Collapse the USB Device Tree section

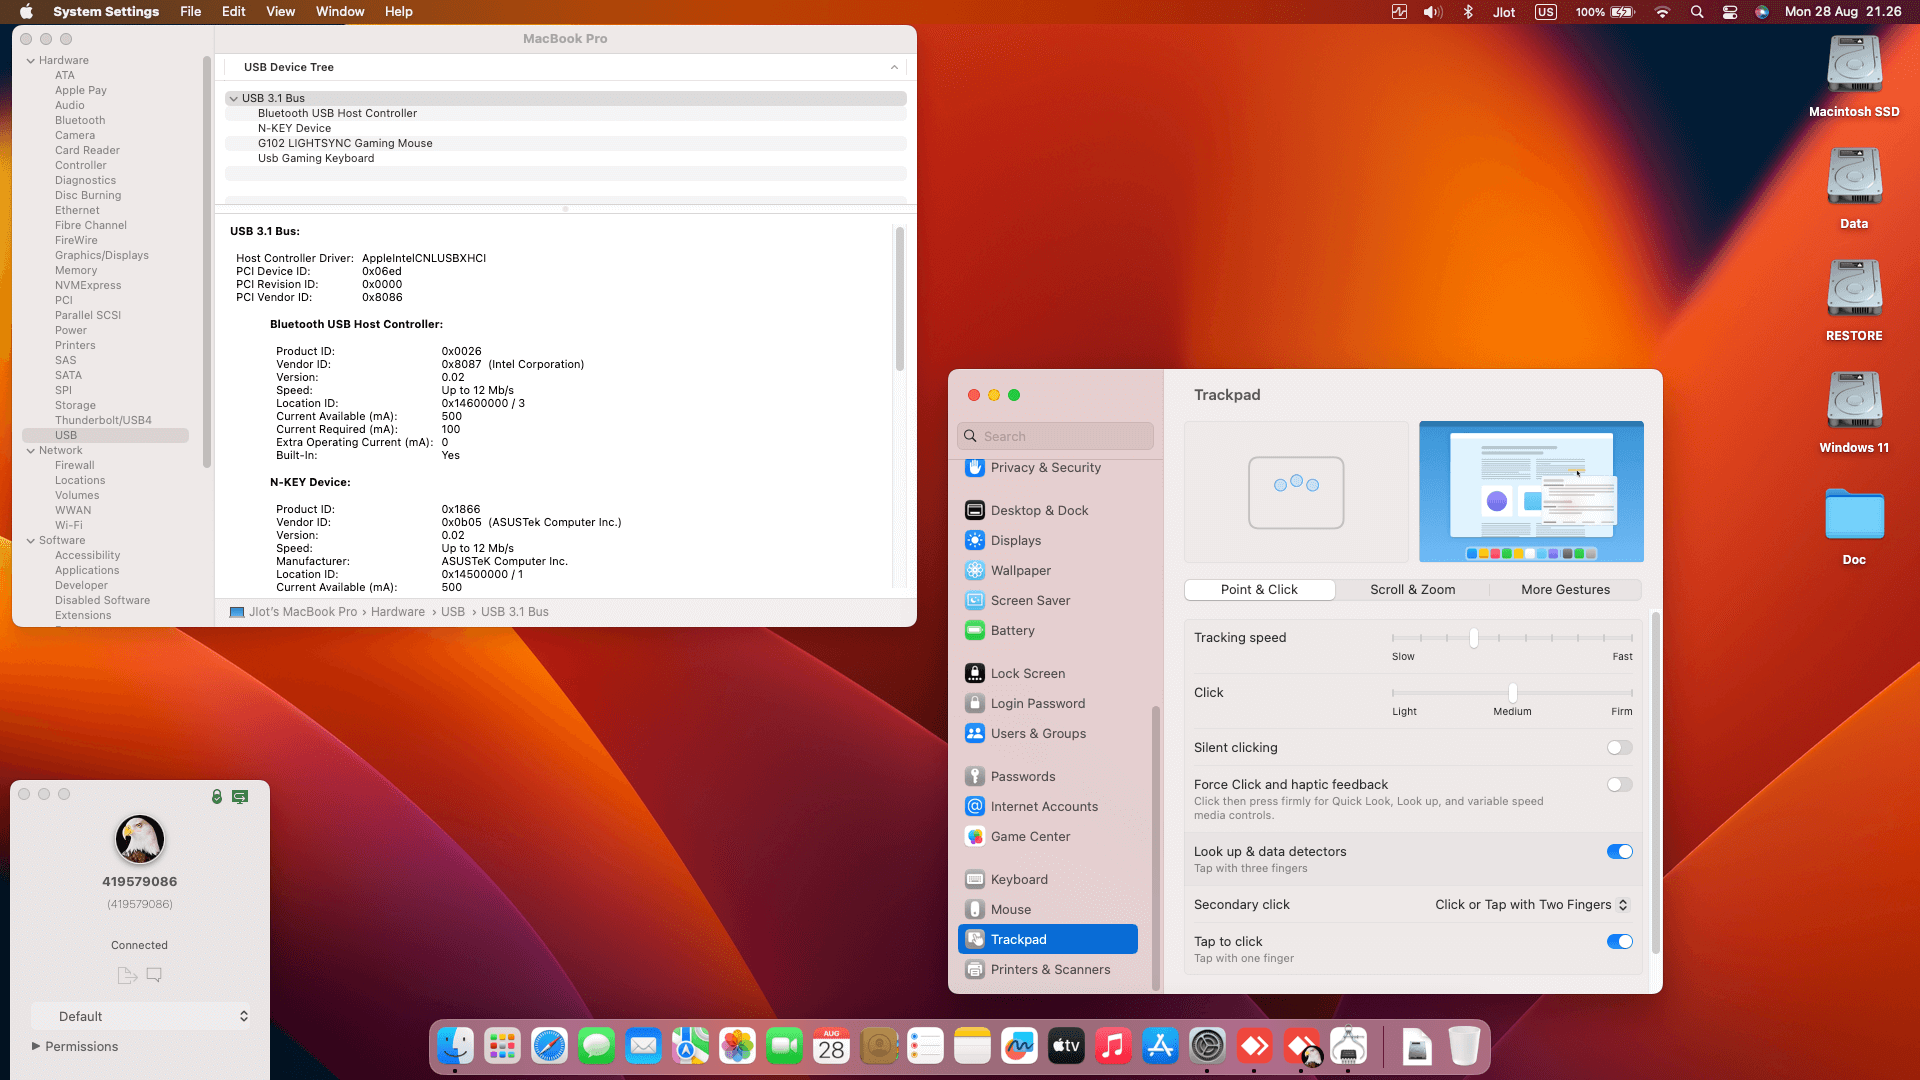[894, 67]
